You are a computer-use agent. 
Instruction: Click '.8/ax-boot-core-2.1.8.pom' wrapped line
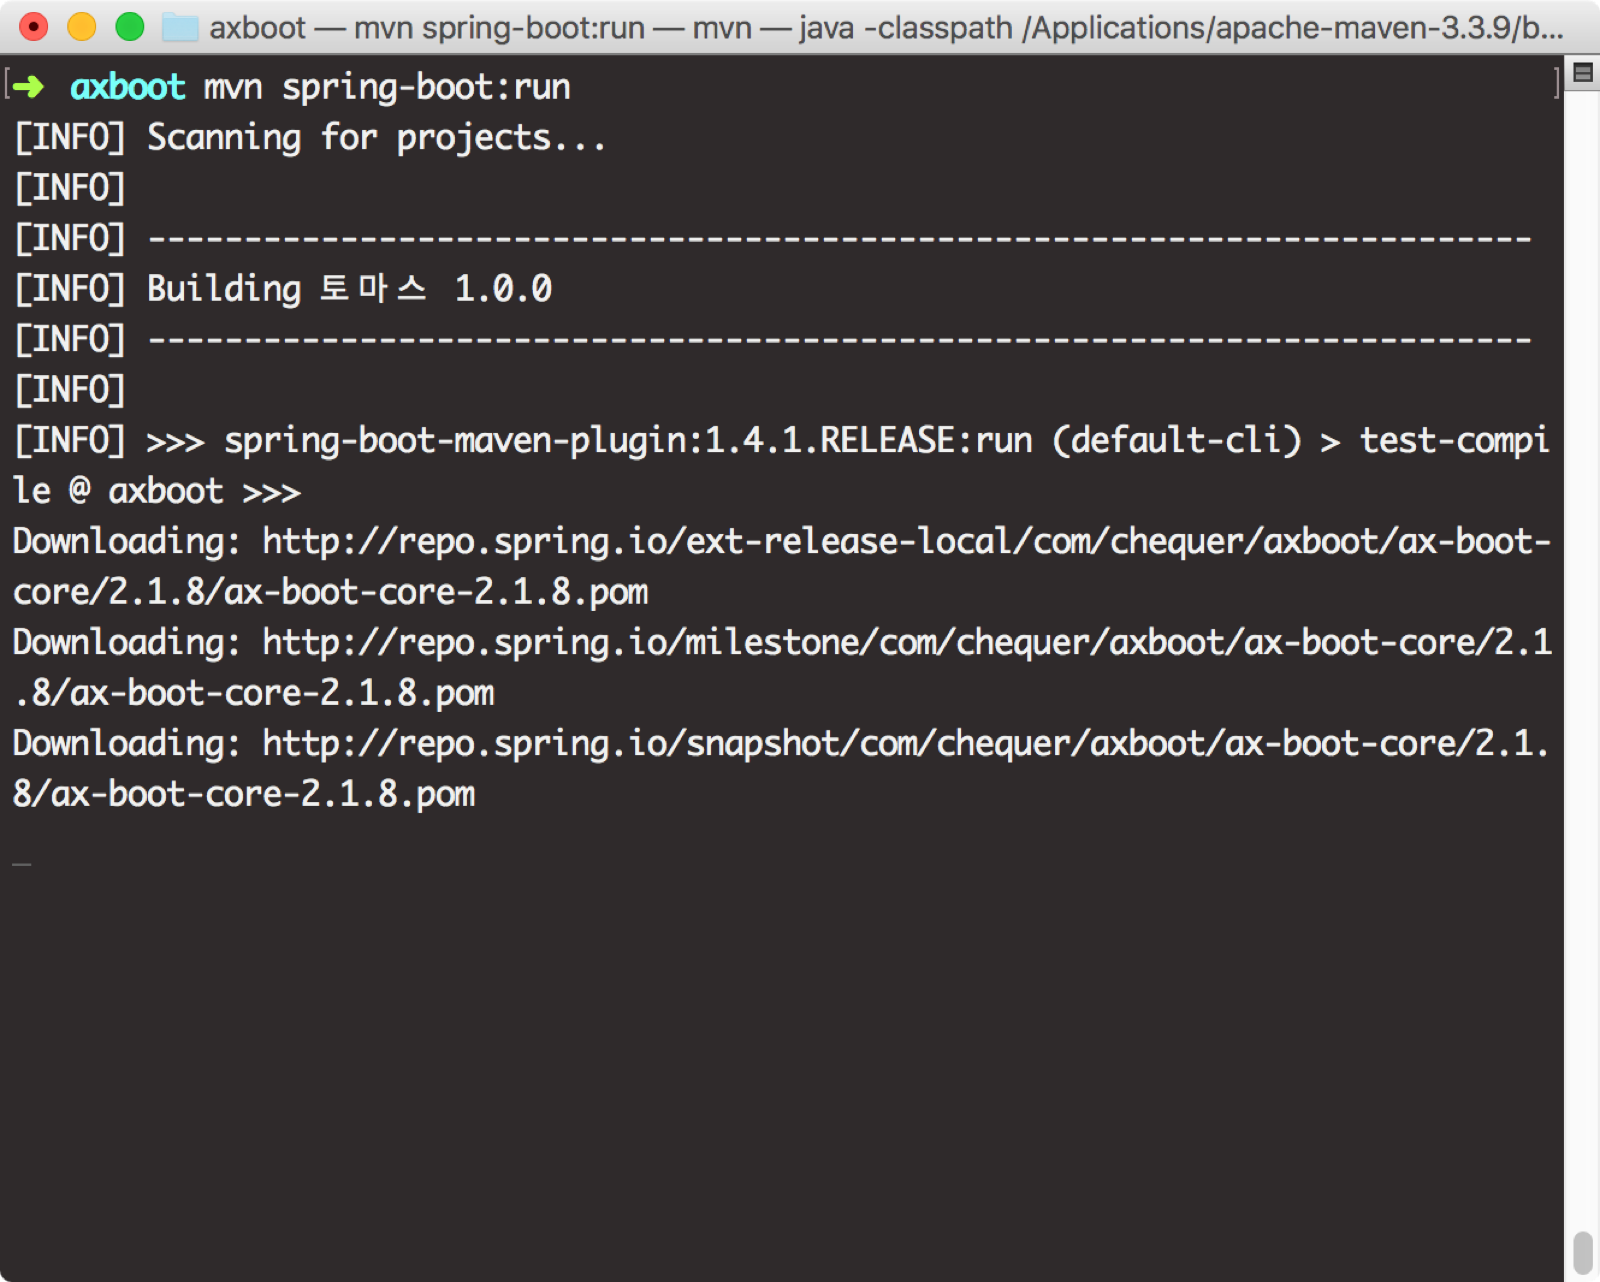pyautogui.click(x=254, y=693)
